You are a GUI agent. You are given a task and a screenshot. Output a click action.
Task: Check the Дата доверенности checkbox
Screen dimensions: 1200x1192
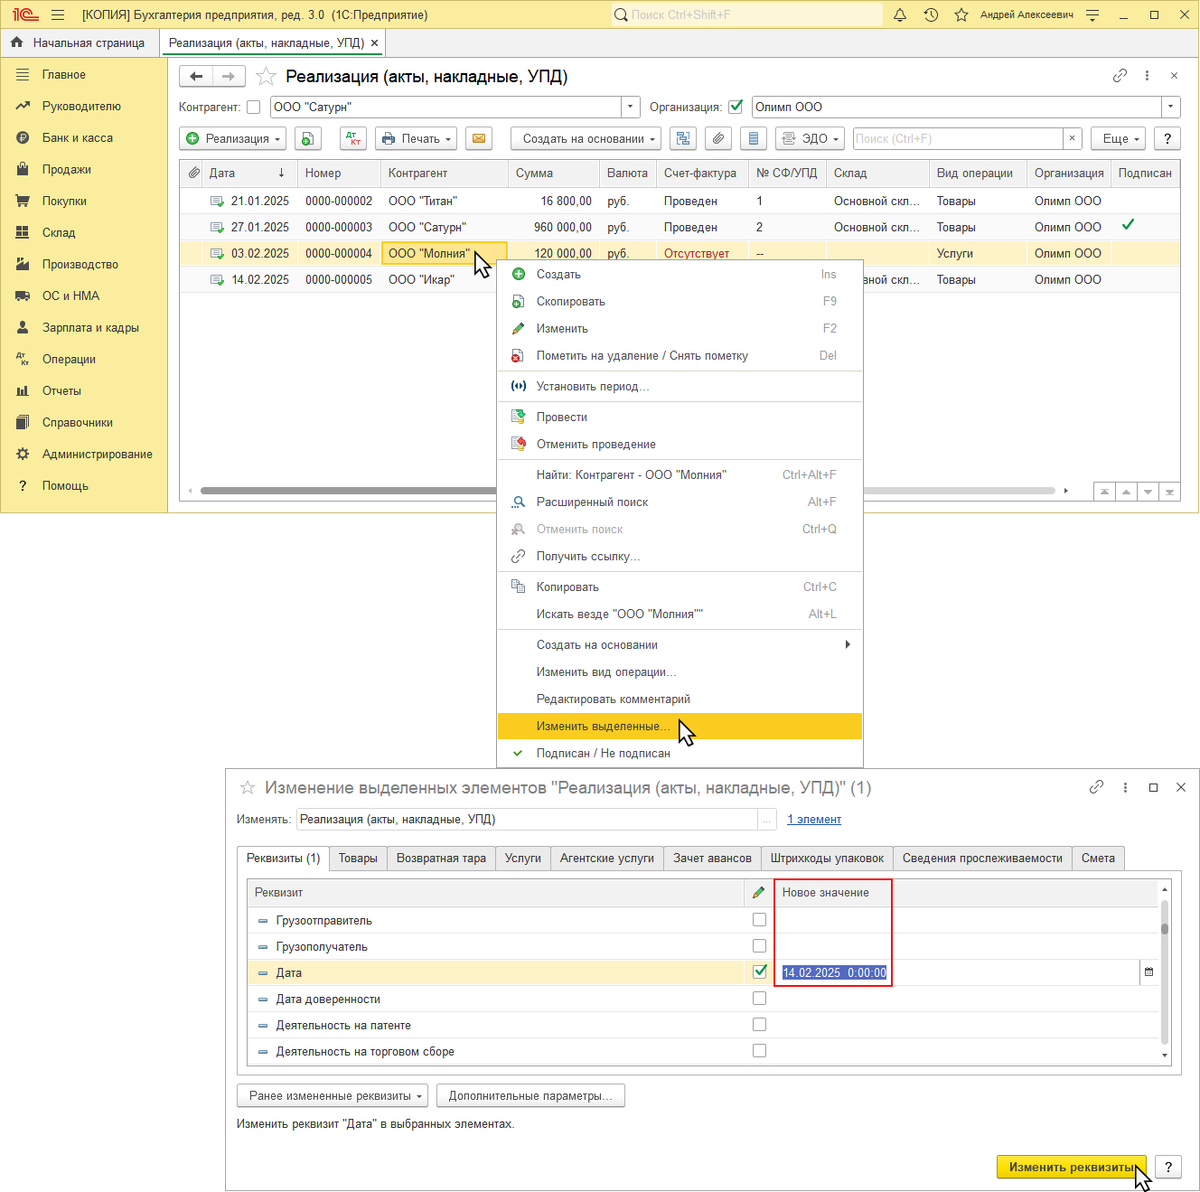point(759,998)
